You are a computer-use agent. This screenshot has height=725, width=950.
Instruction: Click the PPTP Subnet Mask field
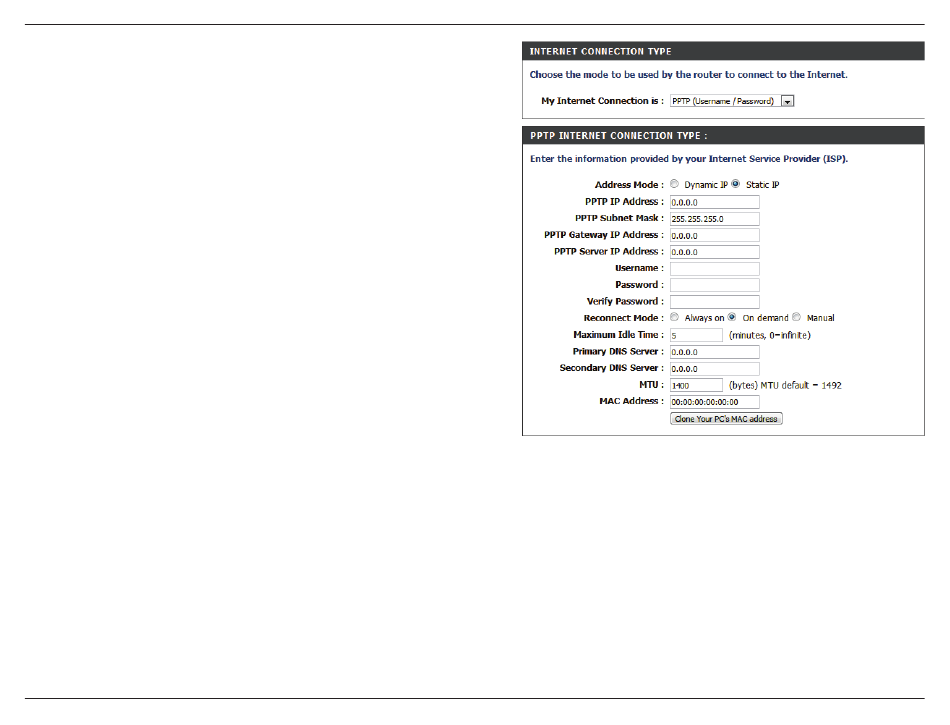[x=714, y=219]
